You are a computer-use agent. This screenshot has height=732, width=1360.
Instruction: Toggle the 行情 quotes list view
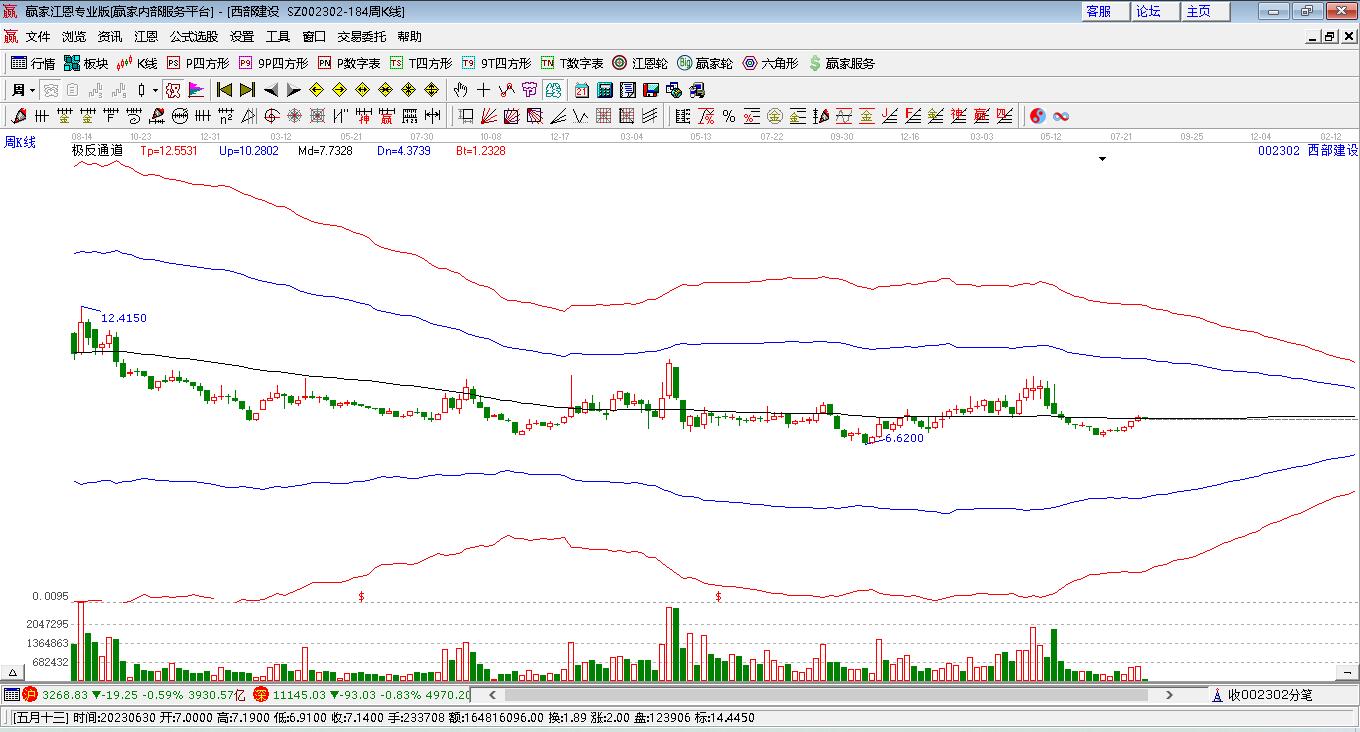tap(33, 63)
